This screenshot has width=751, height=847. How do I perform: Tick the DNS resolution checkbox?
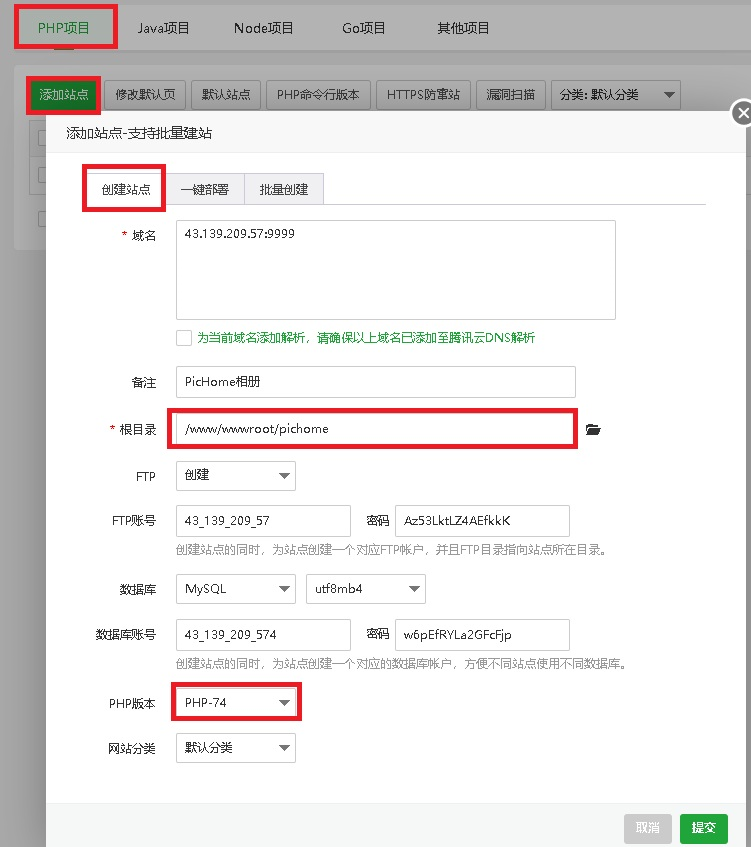184,338
